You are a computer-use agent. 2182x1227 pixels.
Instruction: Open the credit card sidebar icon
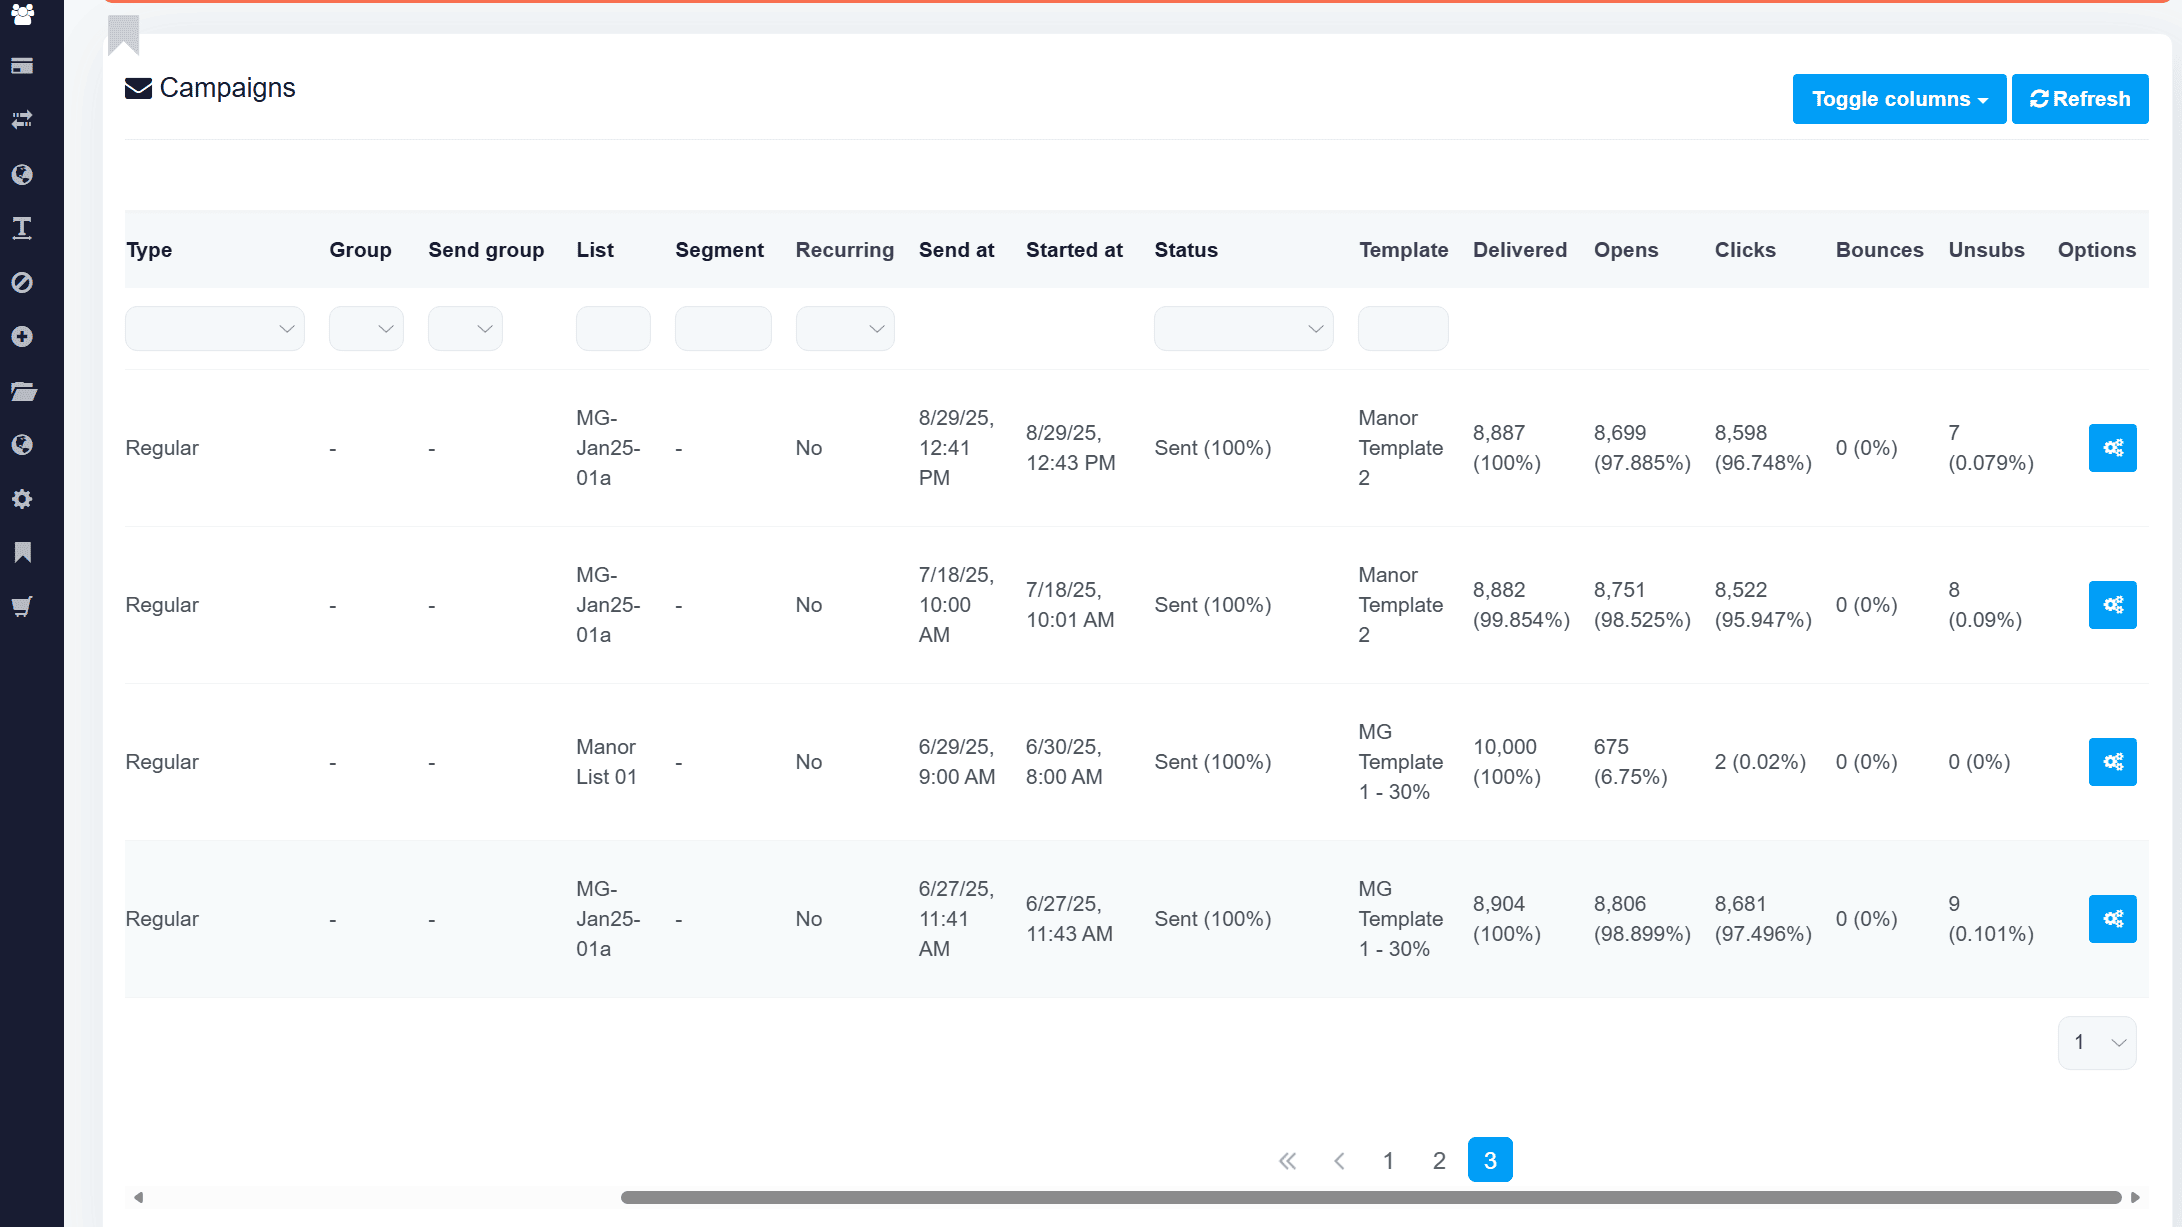tap(22, 66)
